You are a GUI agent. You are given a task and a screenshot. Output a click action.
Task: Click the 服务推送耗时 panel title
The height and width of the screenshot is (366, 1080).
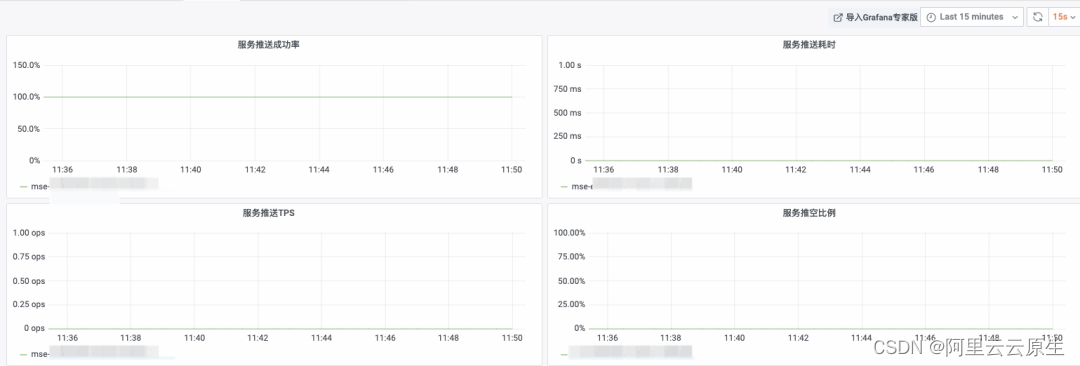click(809, 45)
